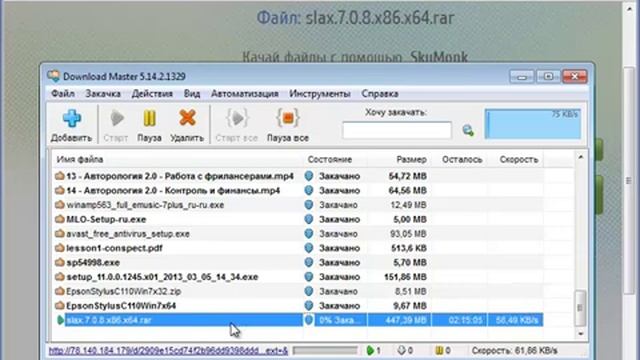This screenshot has width=640, height=360.
Task: Sort by the Осталось column header
Action: (459, 160)
